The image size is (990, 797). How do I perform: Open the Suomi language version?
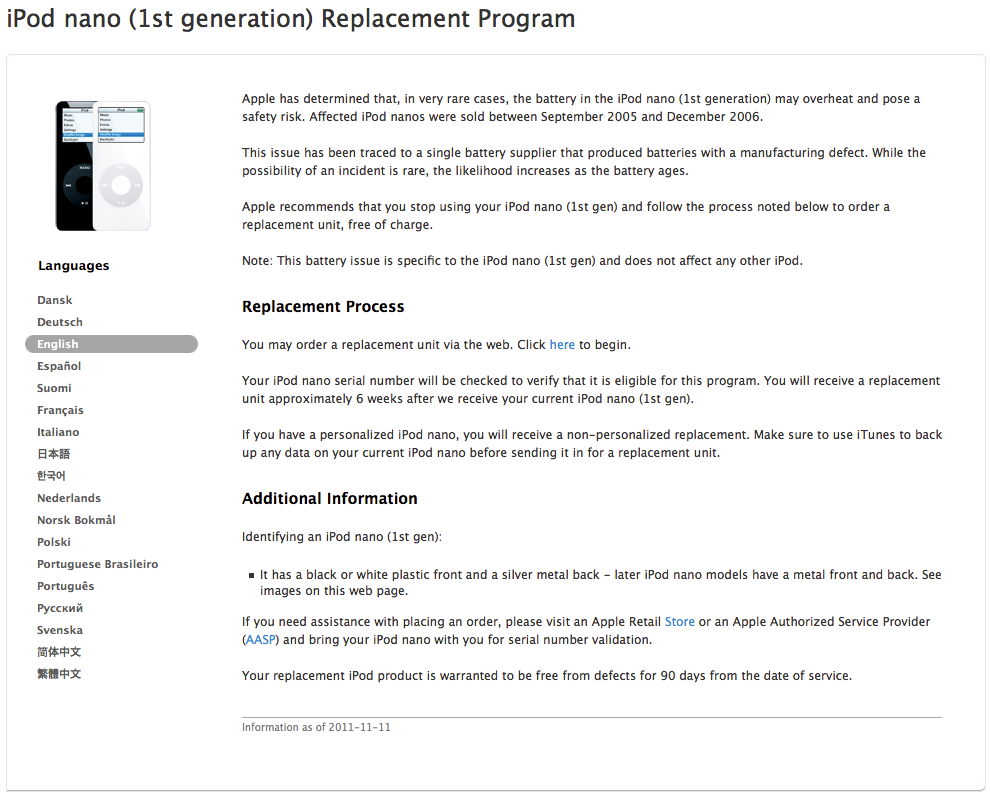point(55,388)
